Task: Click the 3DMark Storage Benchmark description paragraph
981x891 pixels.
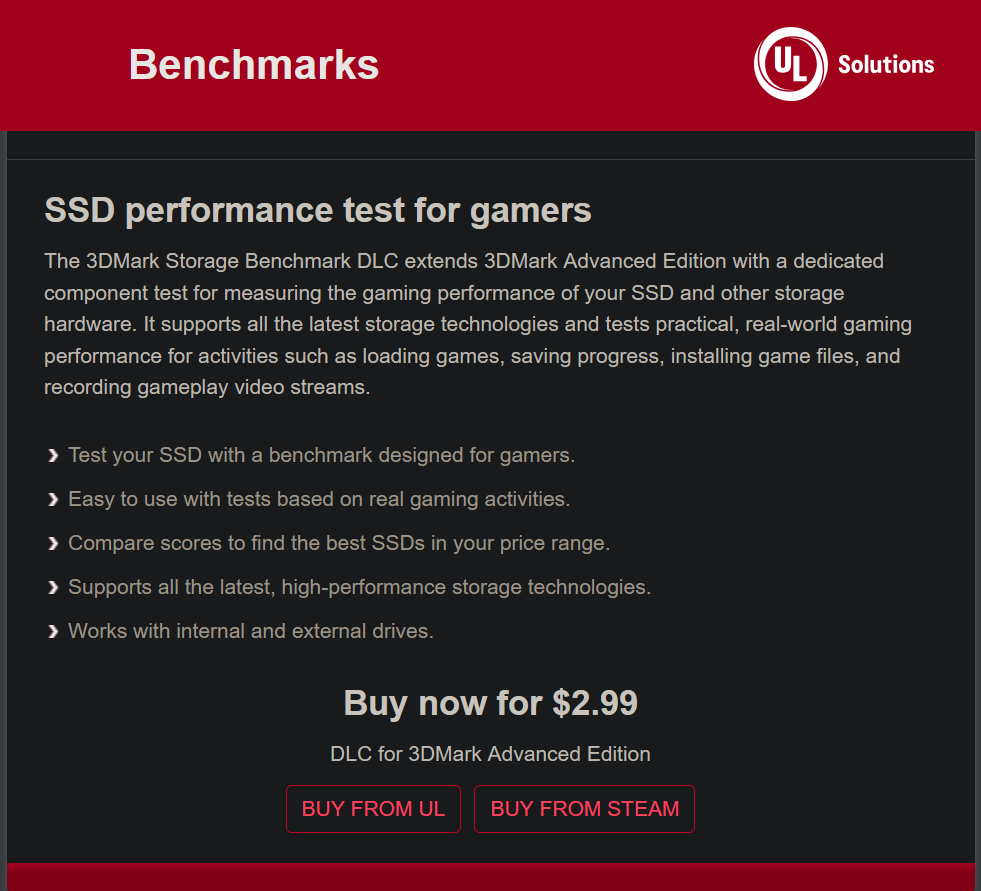Action: coord(478,324)
